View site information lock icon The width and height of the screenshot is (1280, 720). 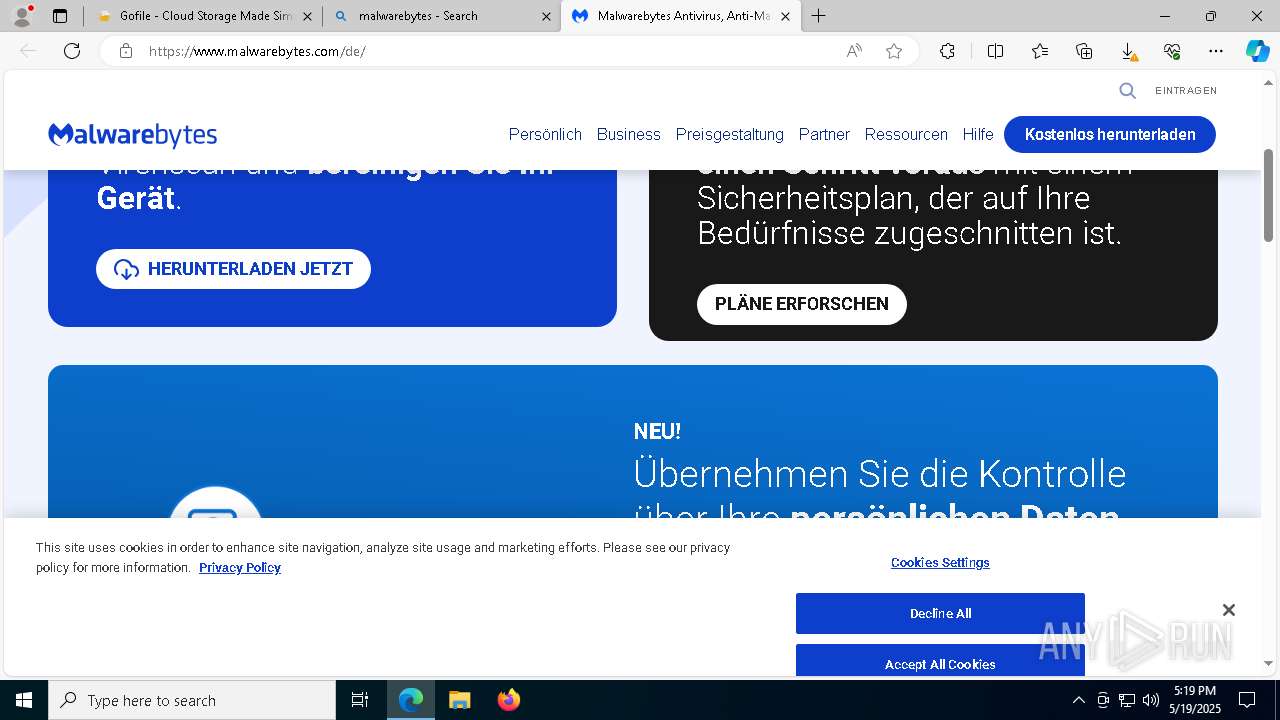click(x=126, y=51)
